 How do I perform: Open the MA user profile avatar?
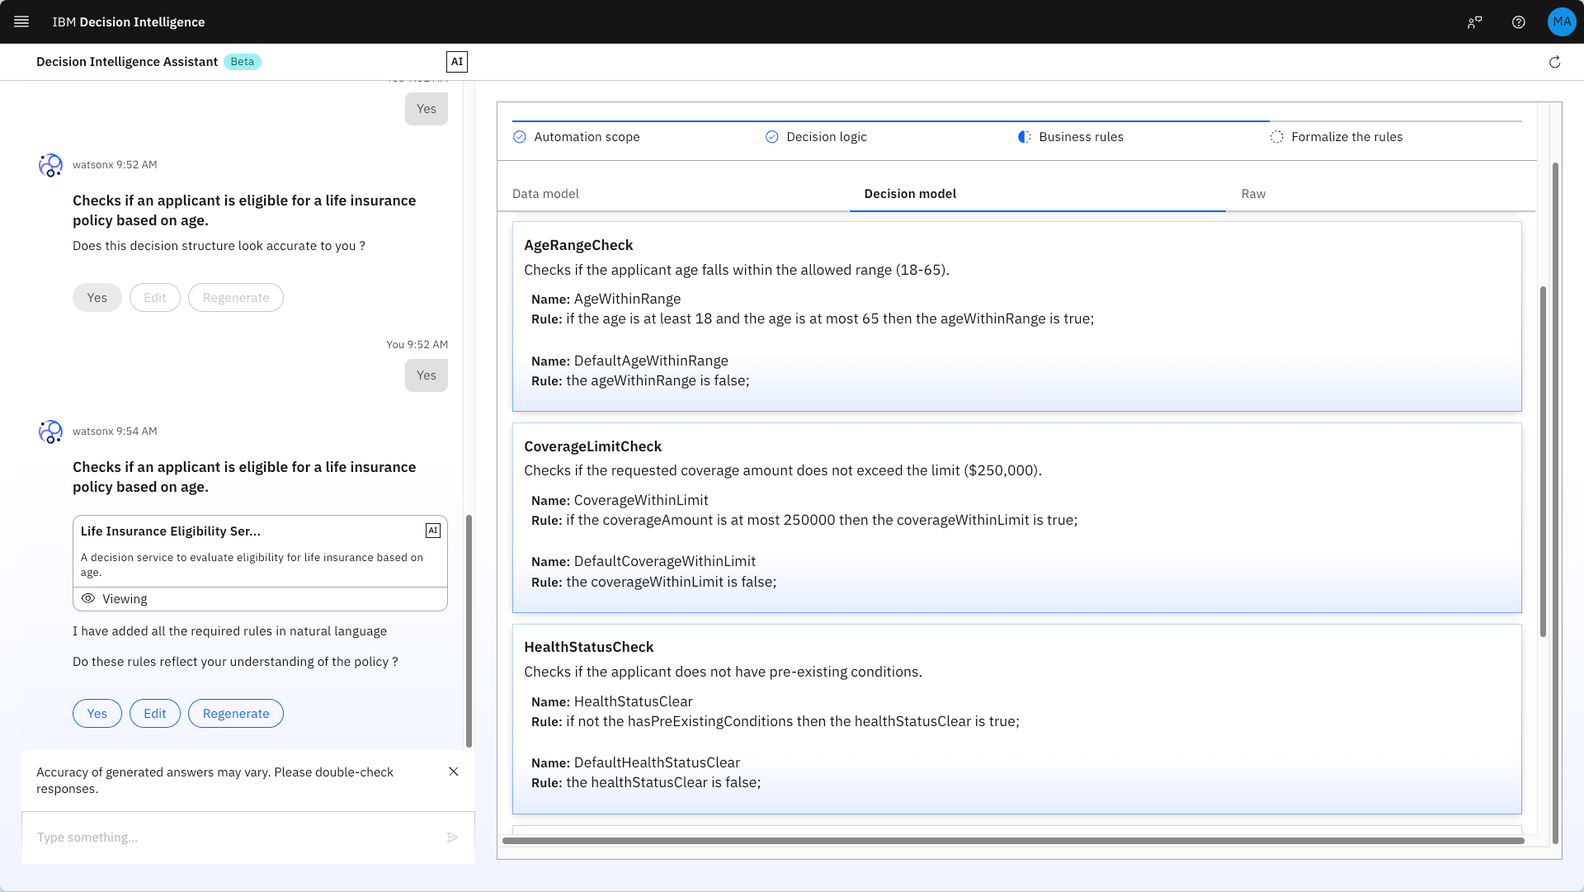pos(1560,22)
